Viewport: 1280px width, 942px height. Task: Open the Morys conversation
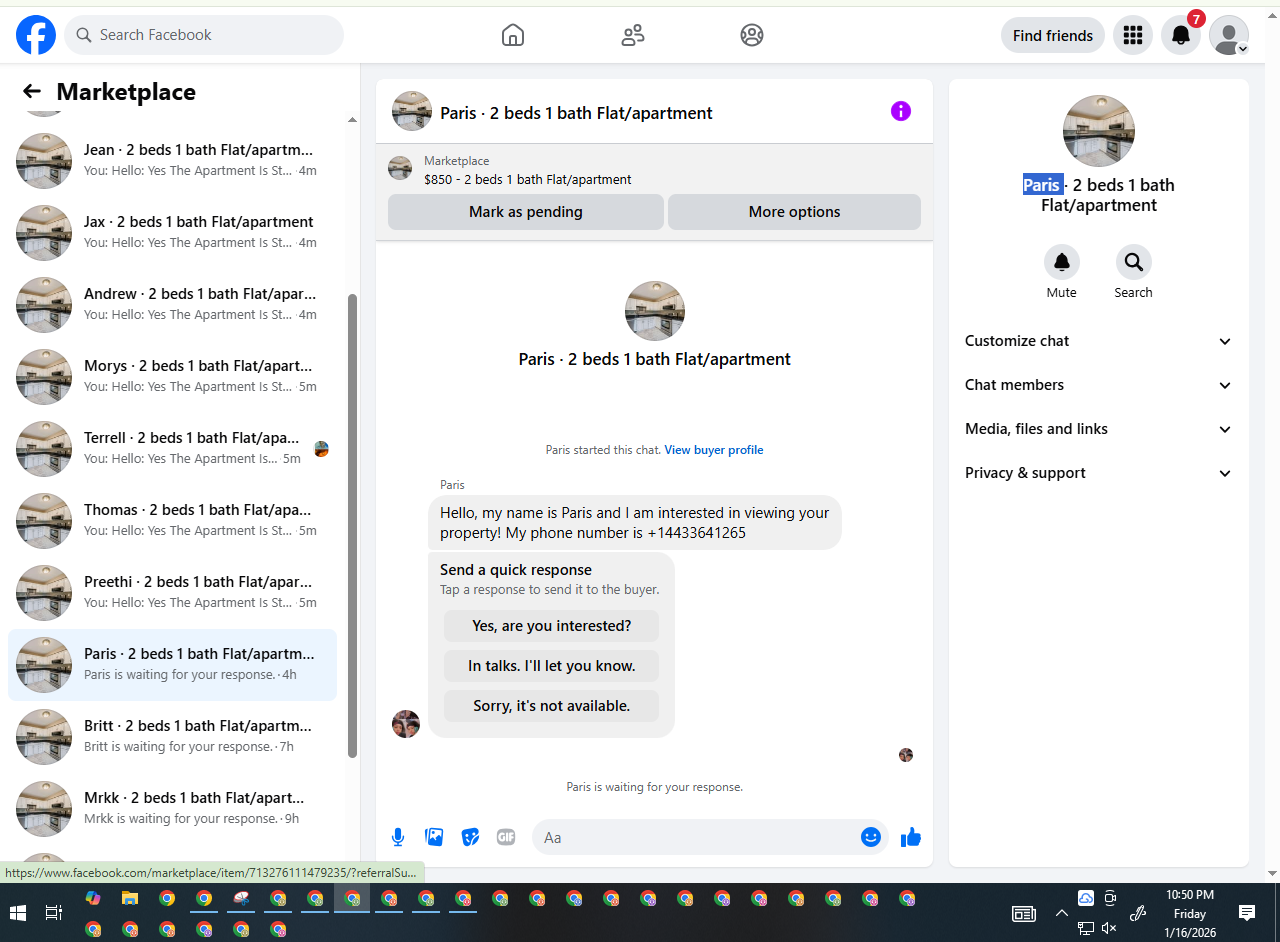tap(172, 376)
